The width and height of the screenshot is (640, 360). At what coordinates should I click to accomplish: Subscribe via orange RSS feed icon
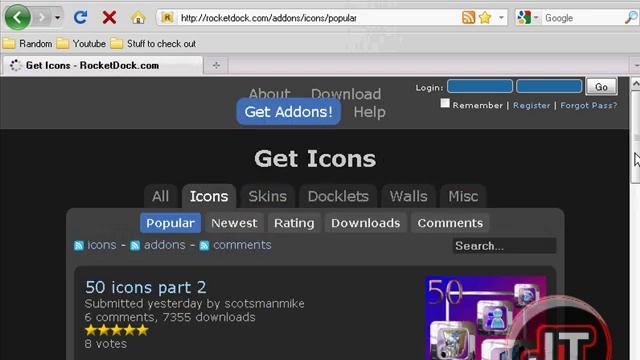pos(469,18)
